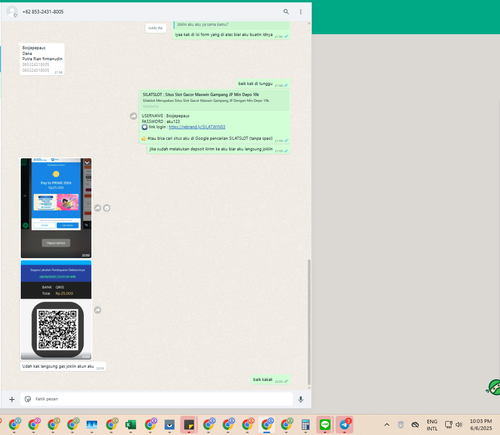
Task: Select the 'PASSWORD : aku123' line
Action: click(161, 121)
